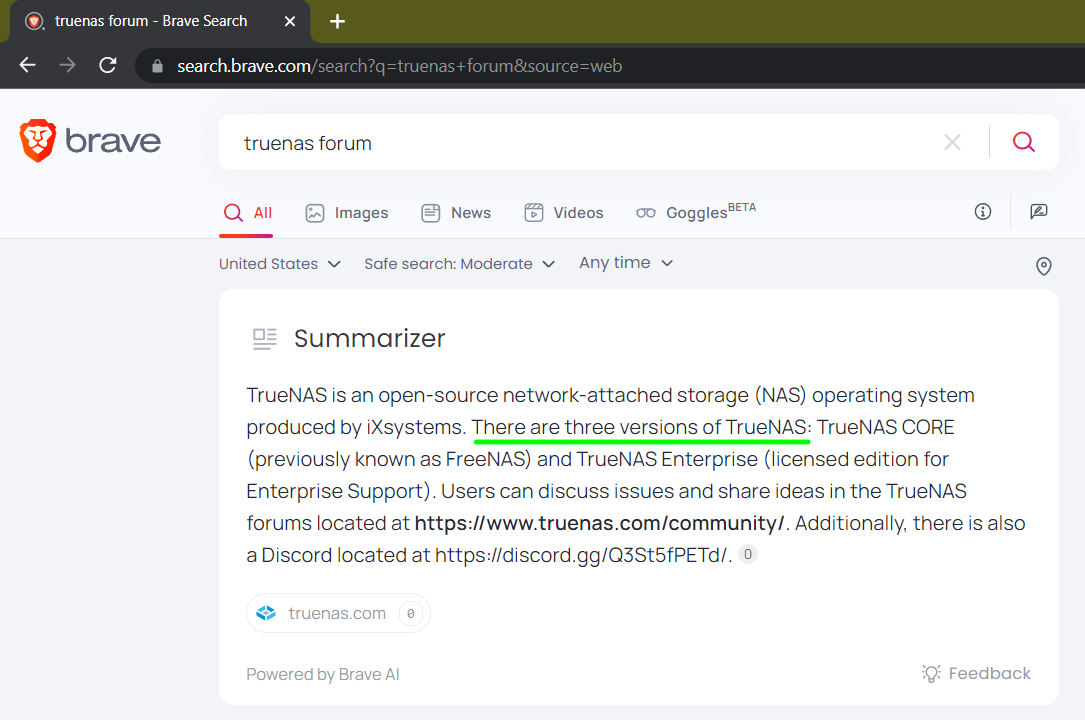Select the truenas forum - Brave Search tab
1085x720 pixels.
point(160,21)
